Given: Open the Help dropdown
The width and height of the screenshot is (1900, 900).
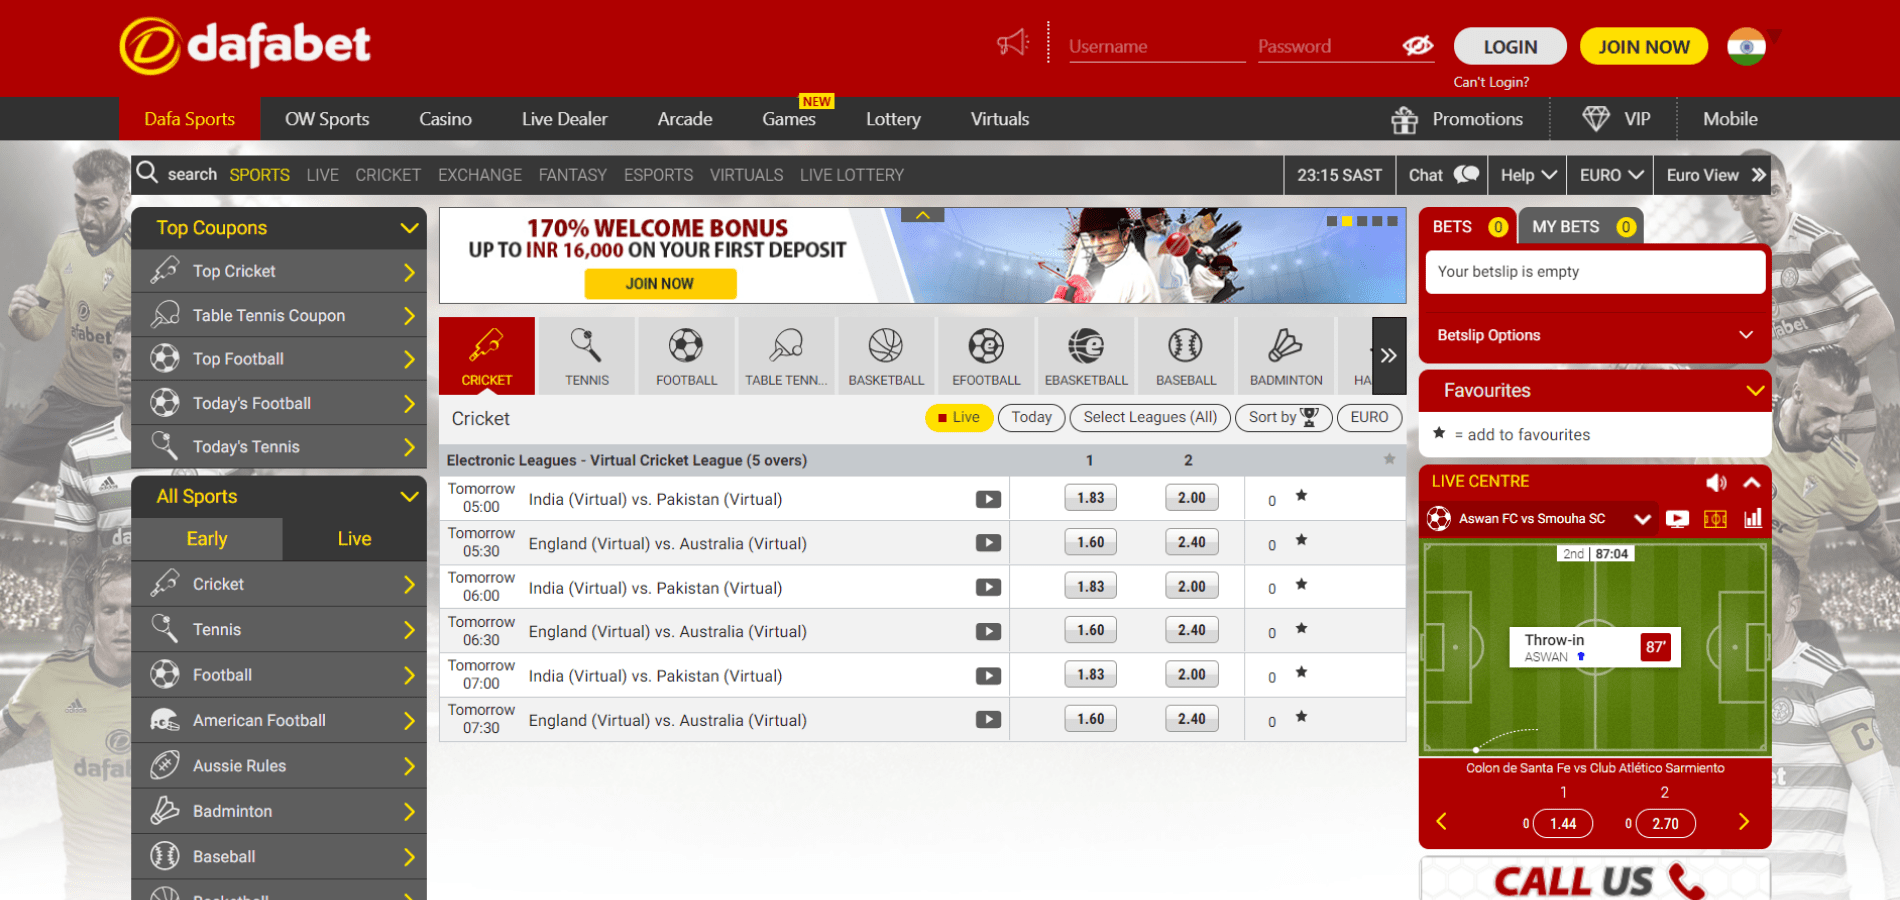Looking at the screenshot, I should tap(1528, 175).
